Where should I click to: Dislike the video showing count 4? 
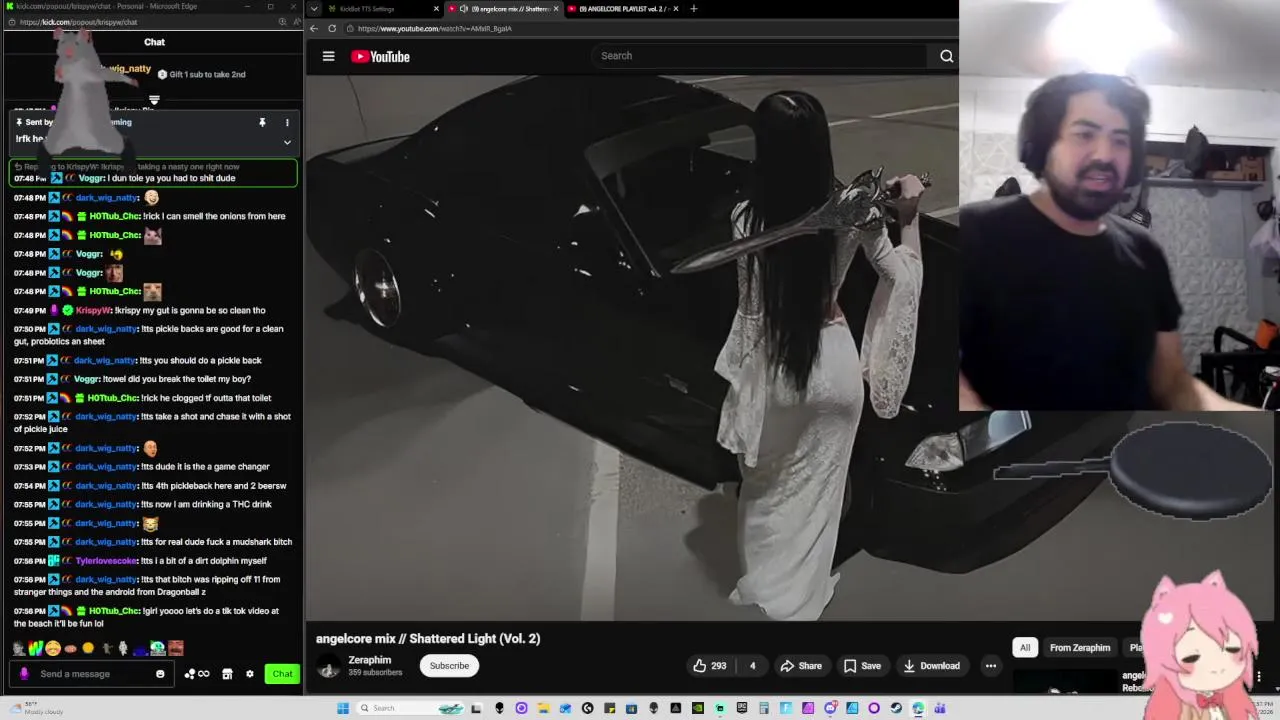752,666
